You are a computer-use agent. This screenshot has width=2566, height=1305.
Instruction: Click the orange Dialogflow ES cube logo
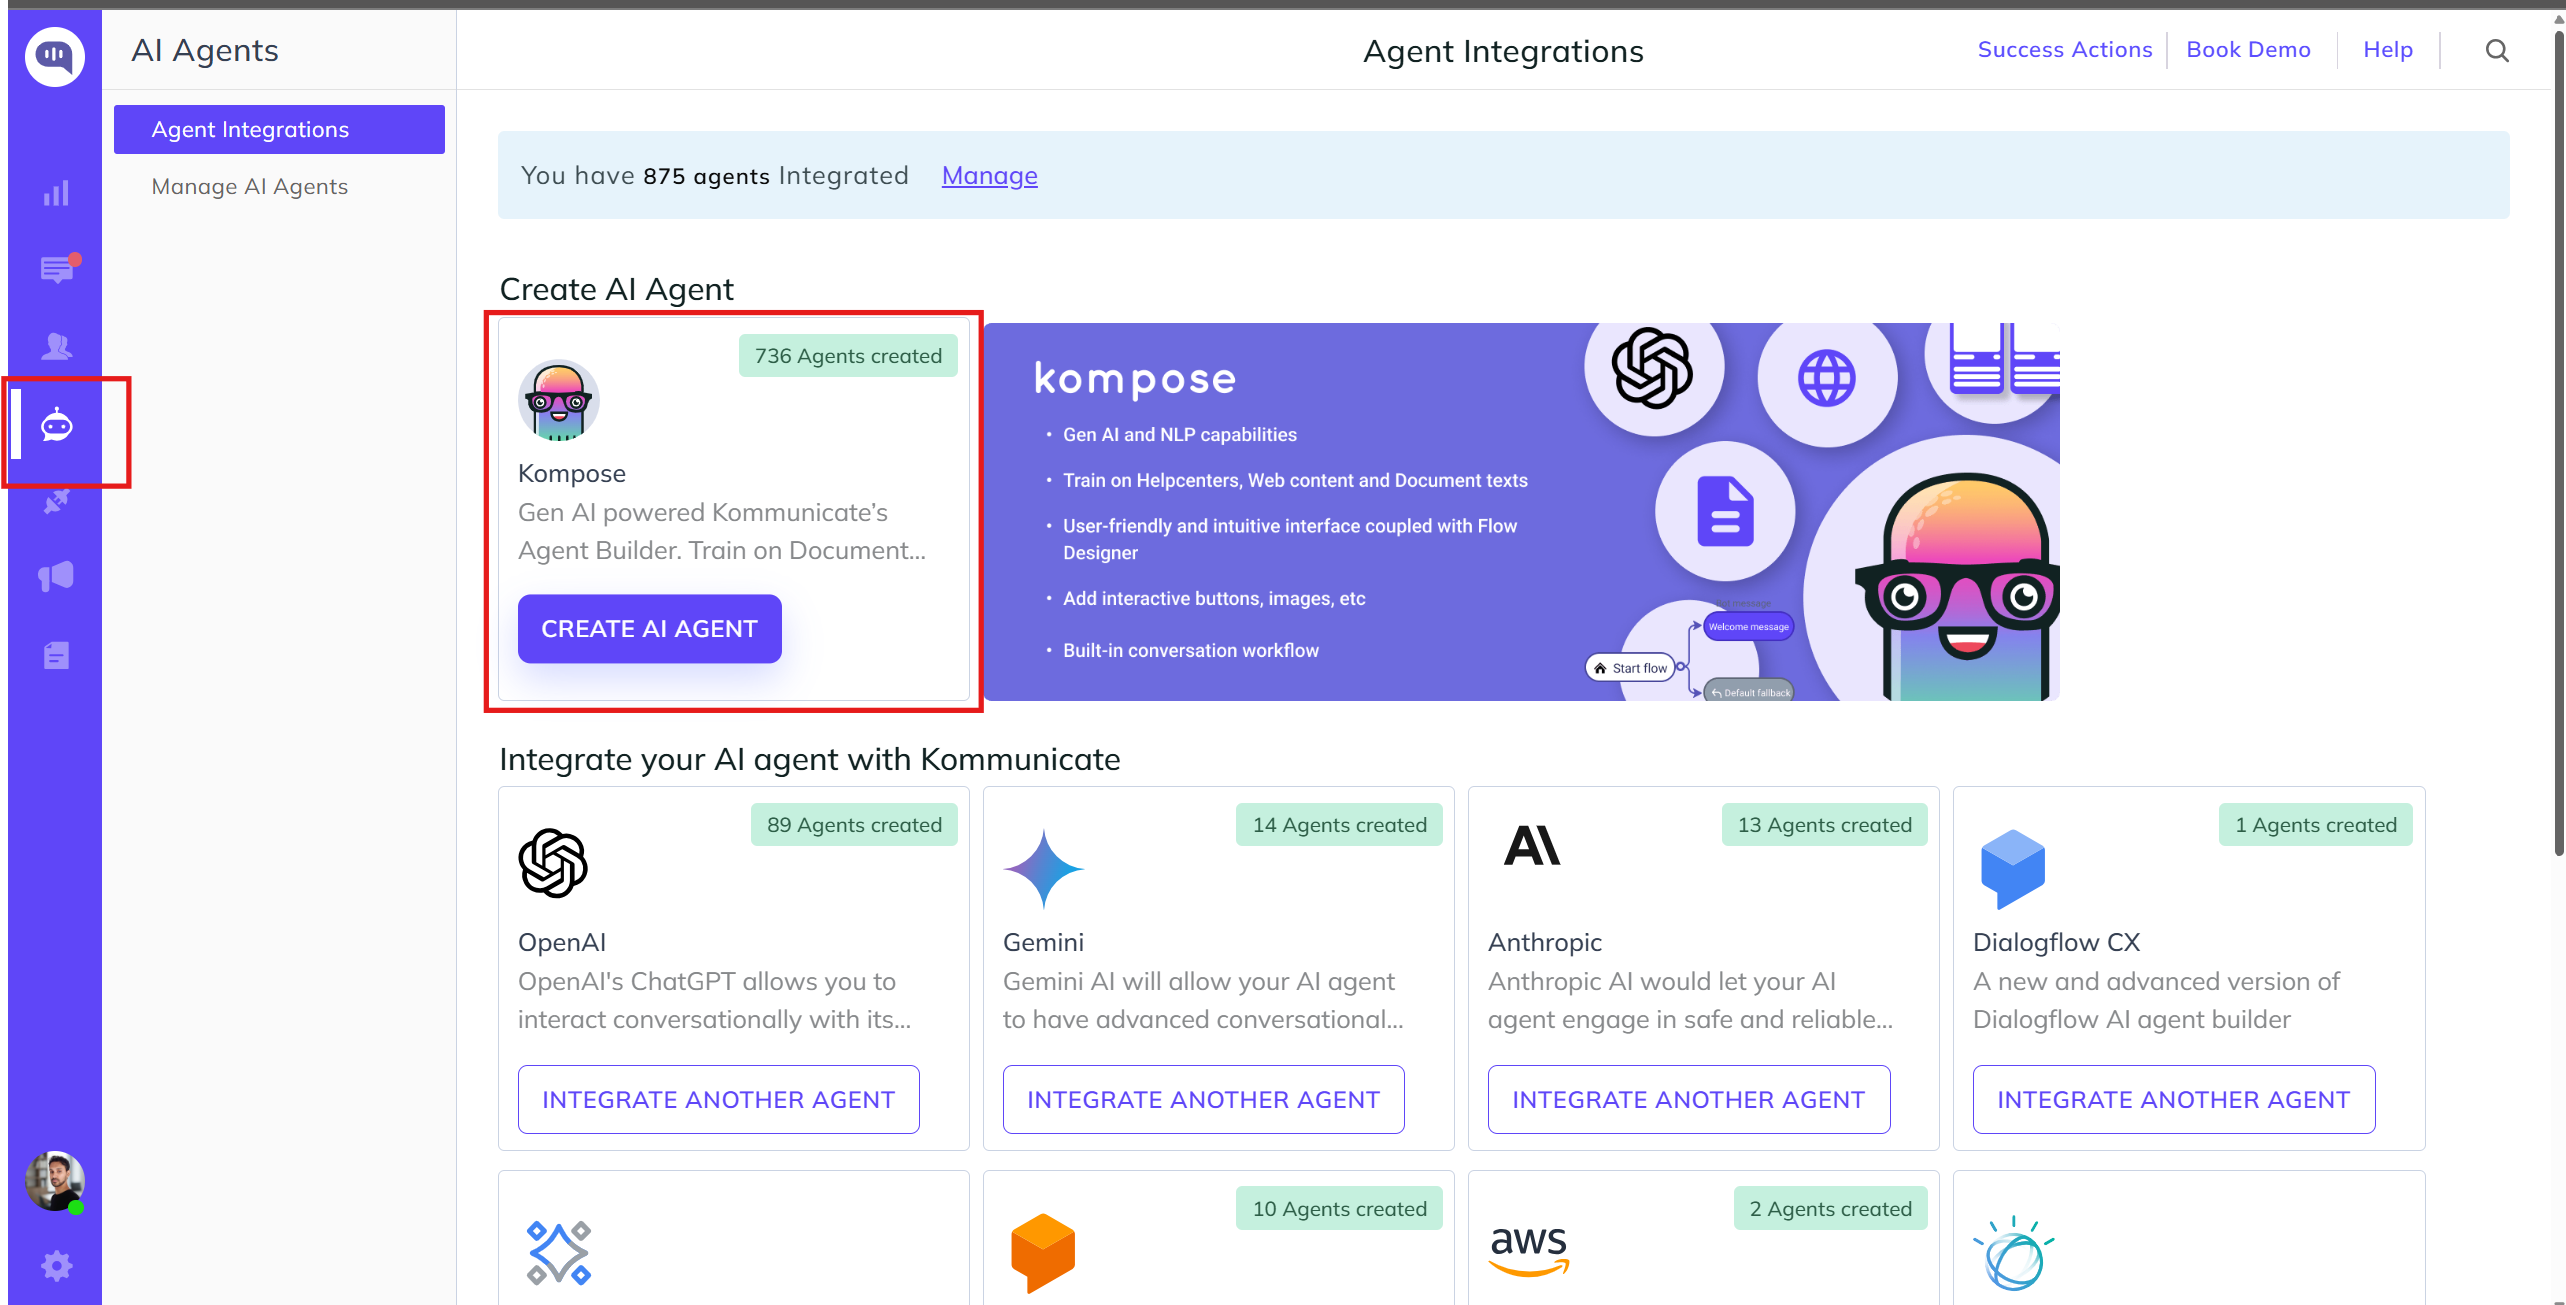click(x=1043, y=1253)
